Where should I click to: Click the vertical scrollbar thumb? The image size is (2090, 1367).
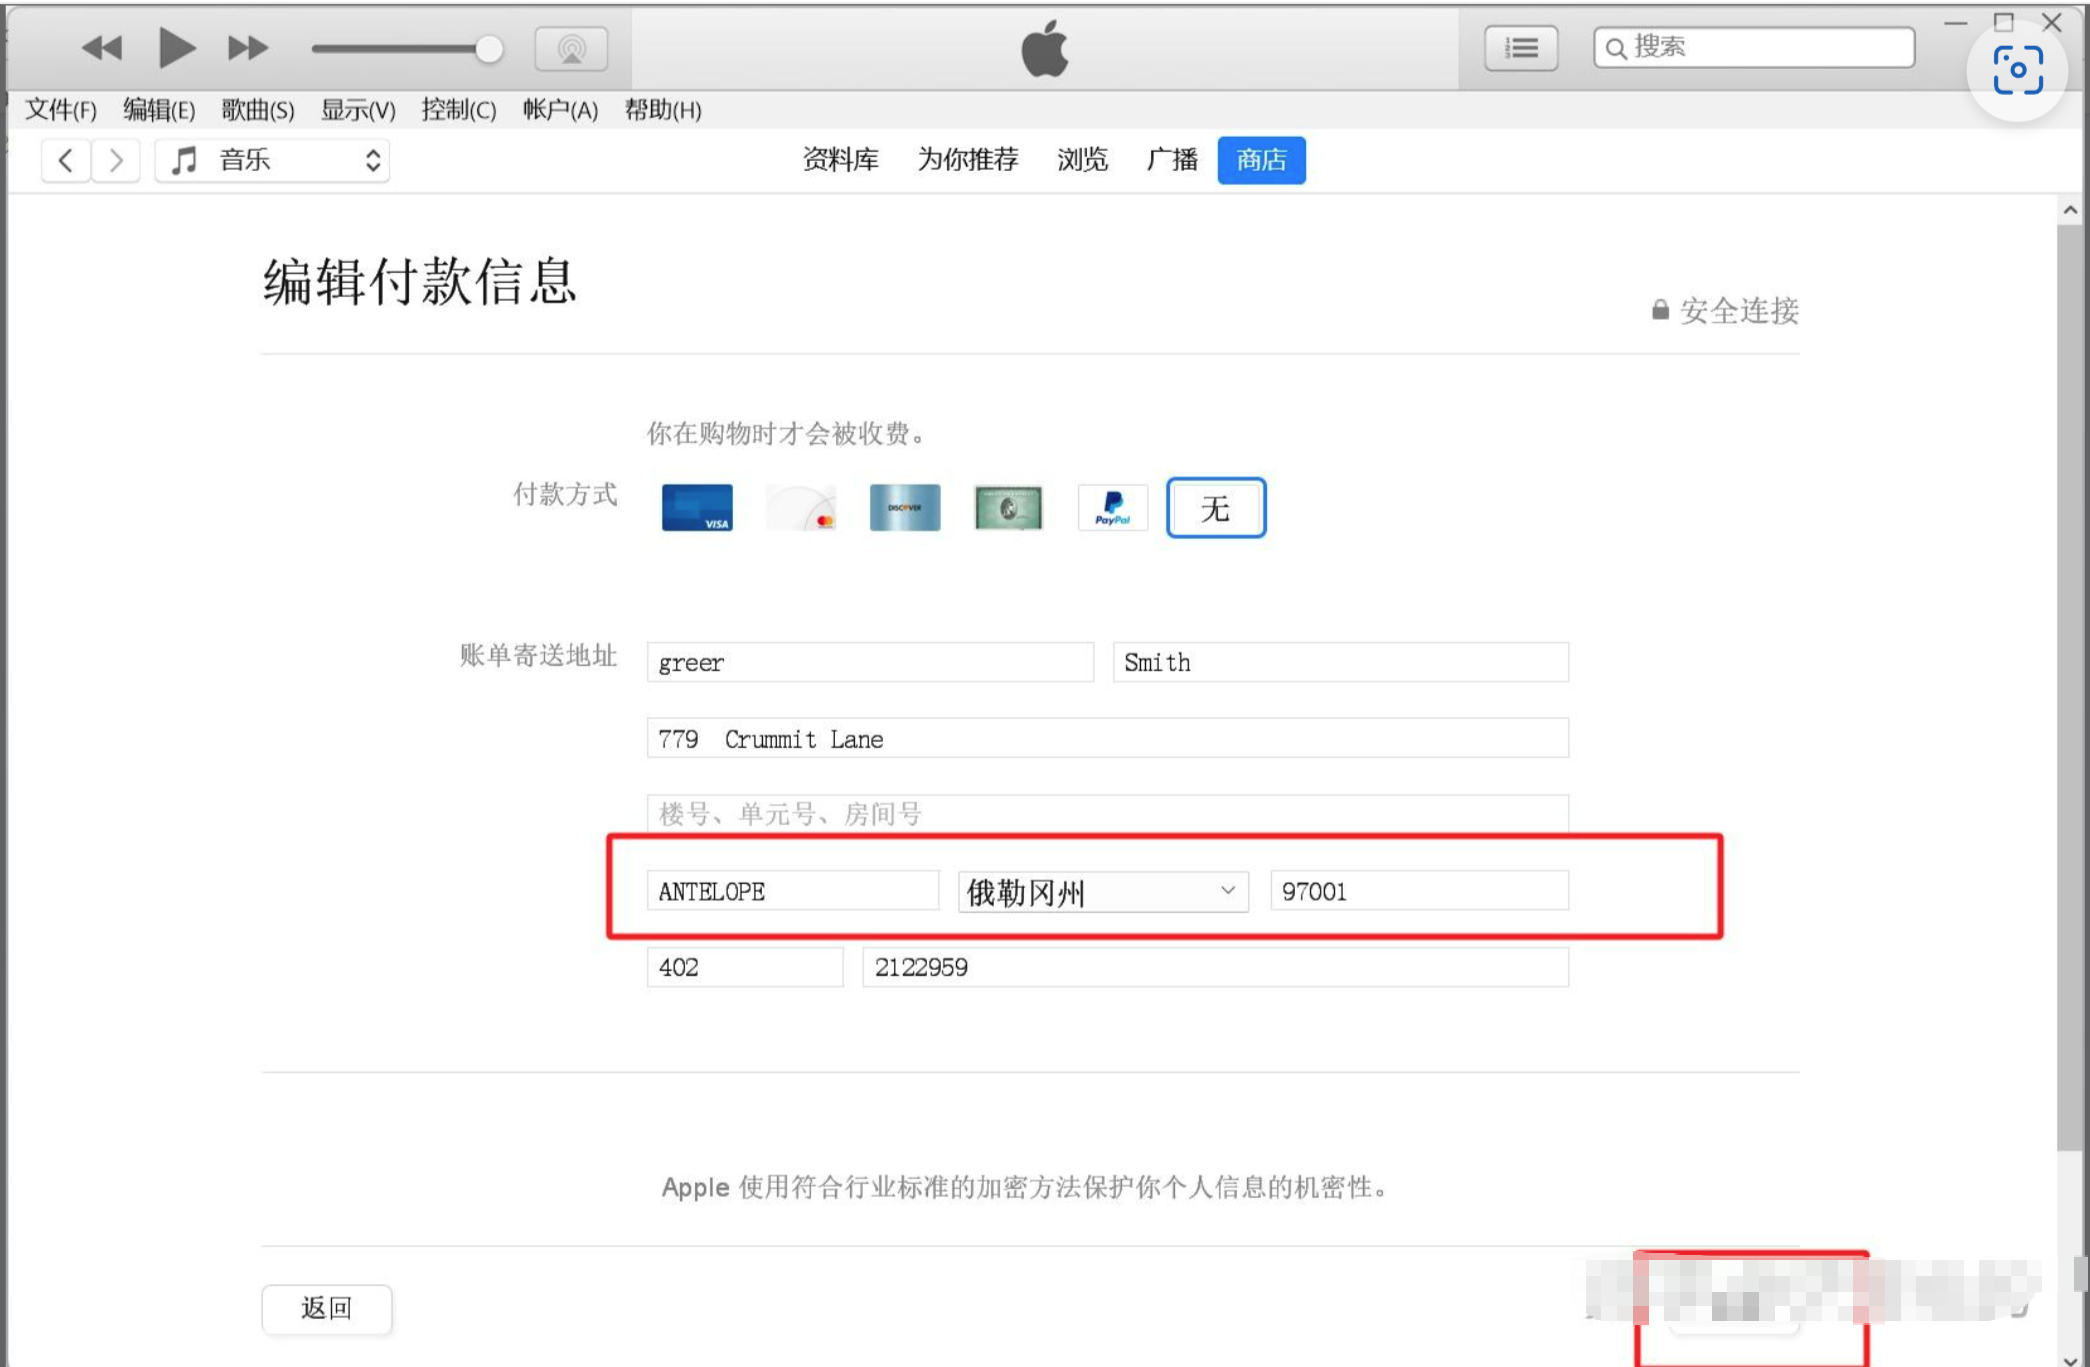2070,688
